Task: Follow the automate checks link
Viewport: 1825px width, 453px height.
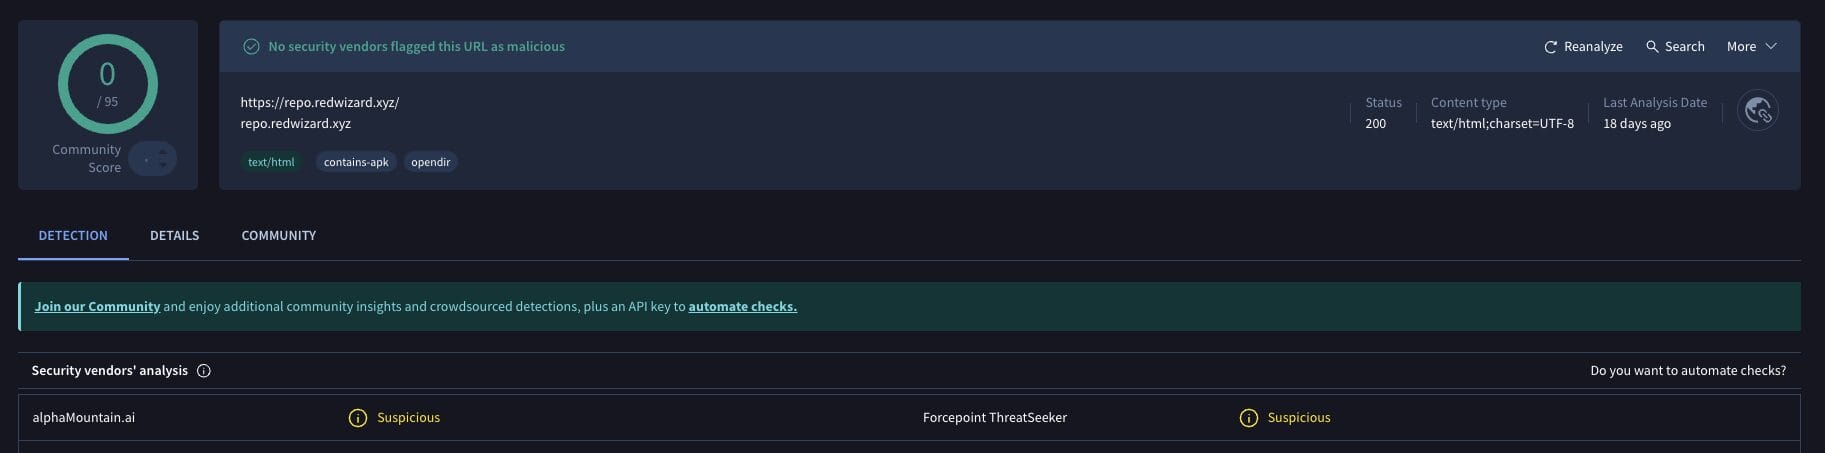Action: [742, 307]
